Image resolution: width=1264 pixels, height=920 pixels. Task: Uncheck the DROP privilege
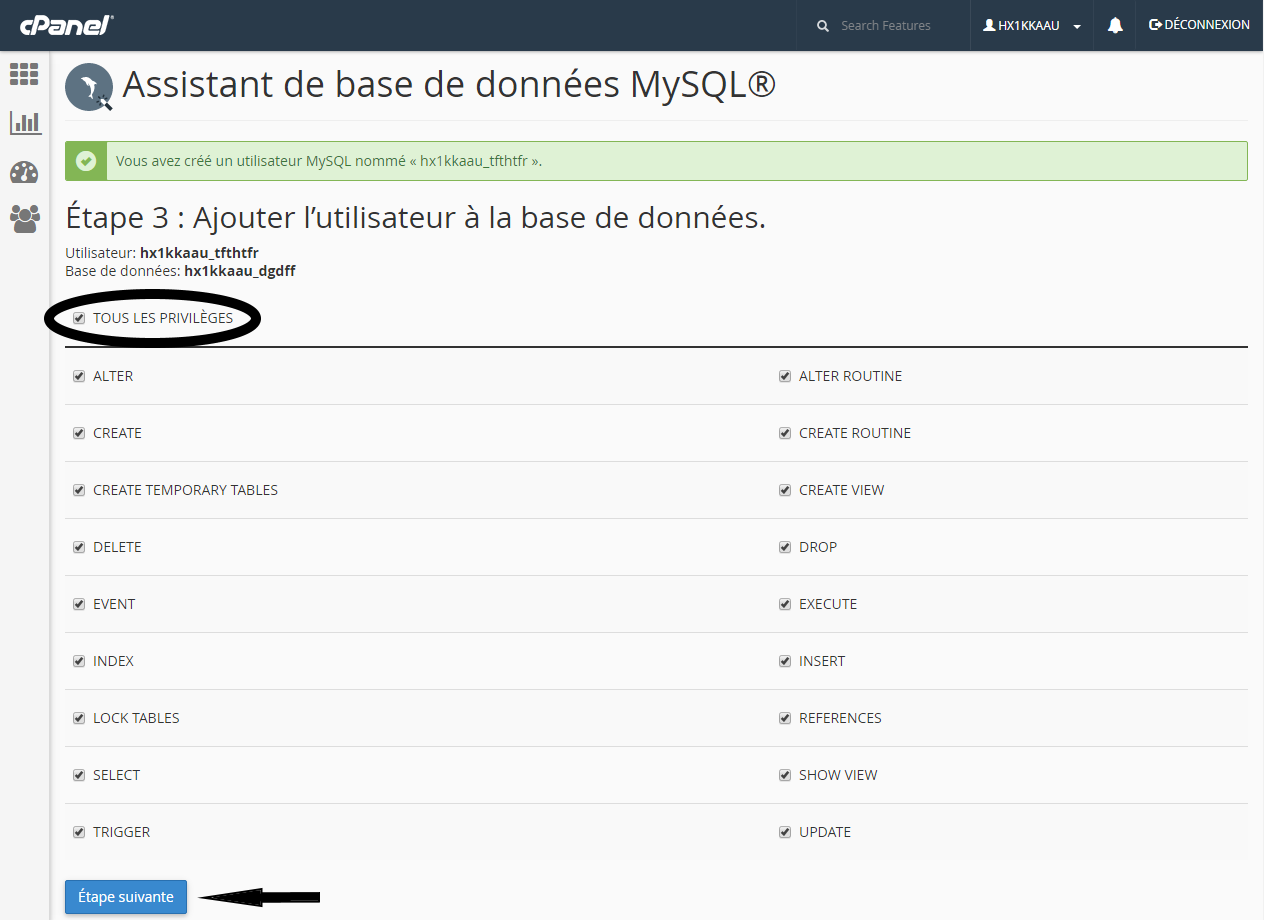(x=785, y=548)
